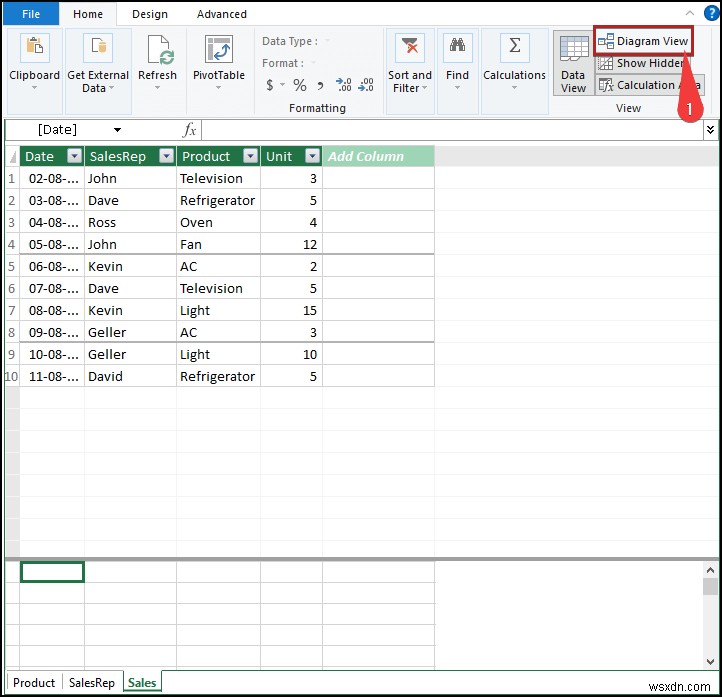
Task: Click the Add Column header
Action: click(378, 156)
